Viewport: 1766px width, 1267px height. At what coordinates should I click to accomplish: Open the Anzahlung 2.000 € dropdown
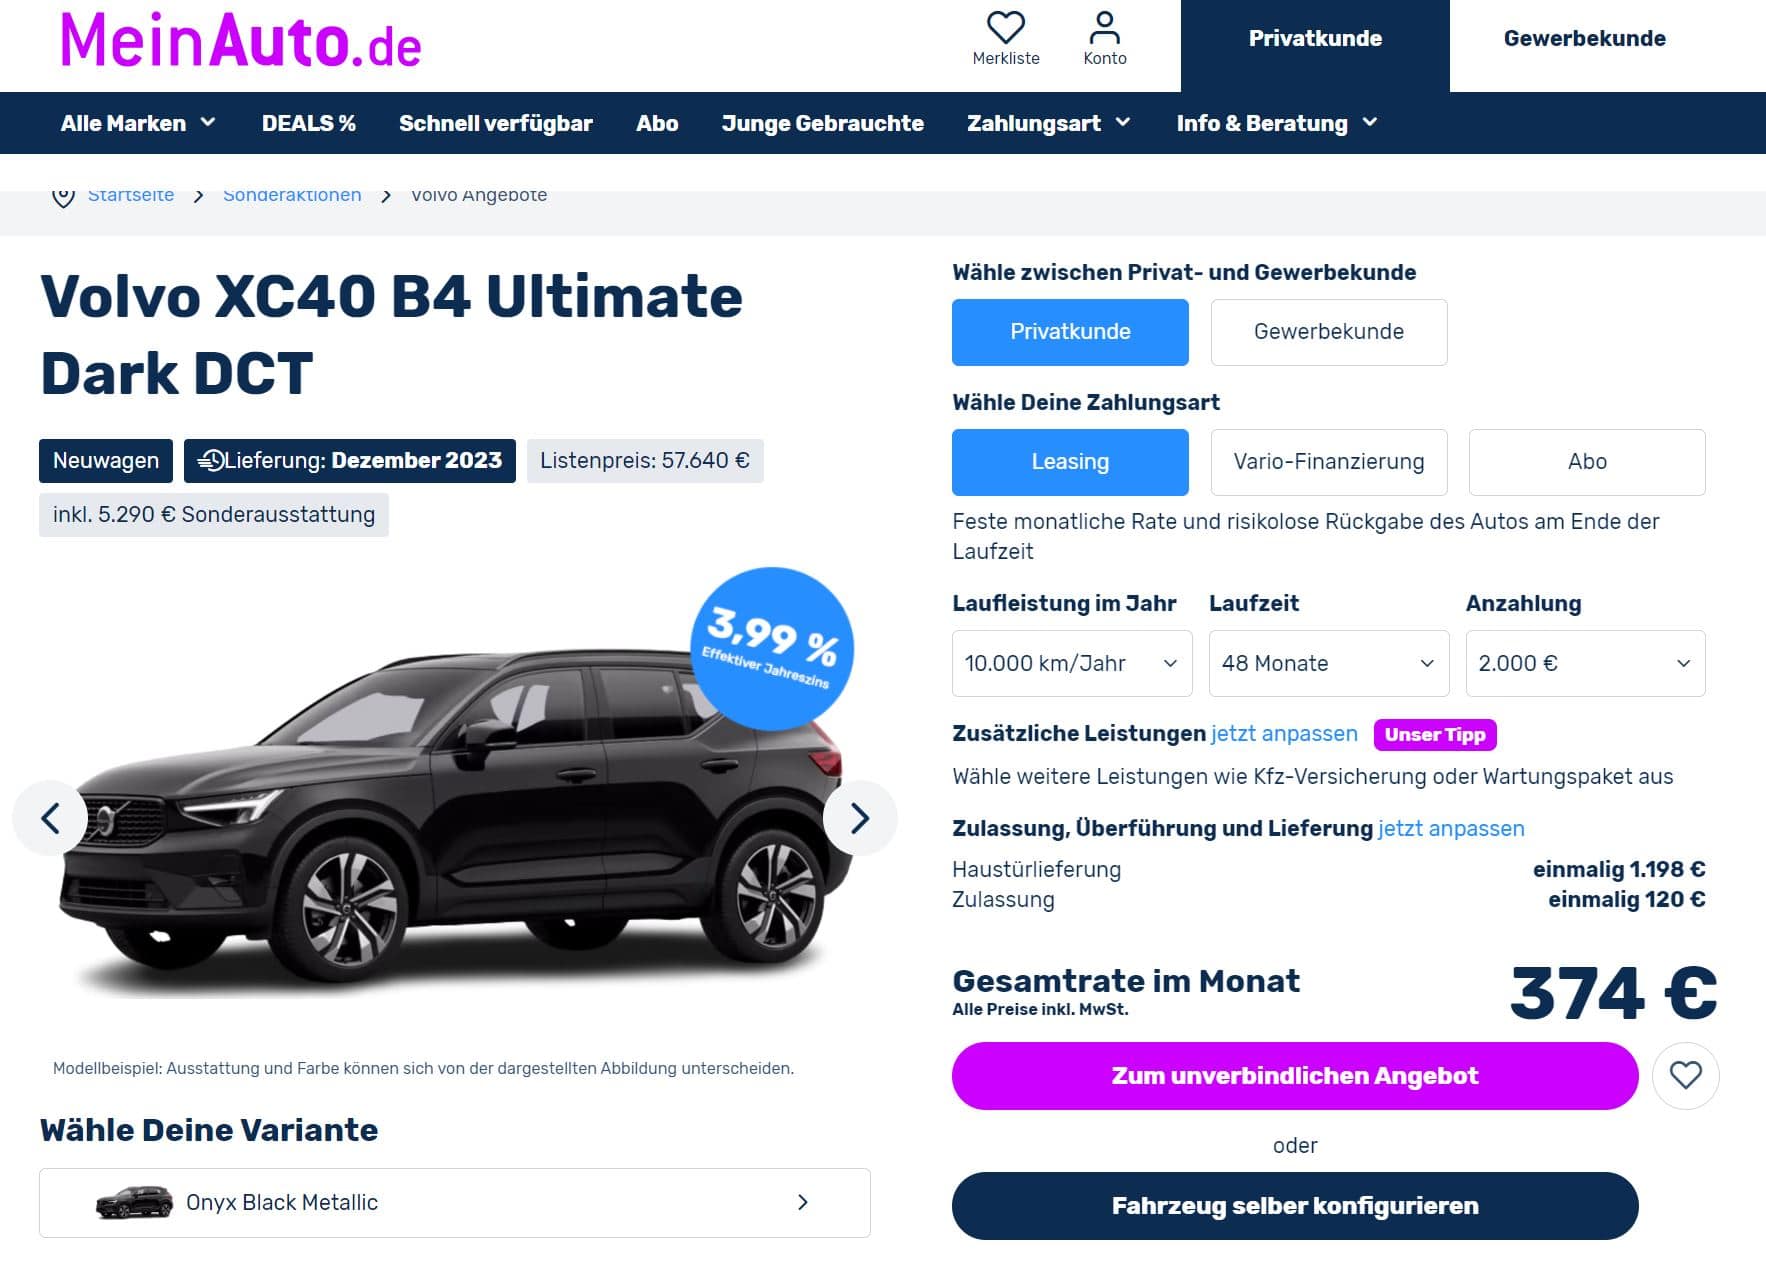[1585, 663]
